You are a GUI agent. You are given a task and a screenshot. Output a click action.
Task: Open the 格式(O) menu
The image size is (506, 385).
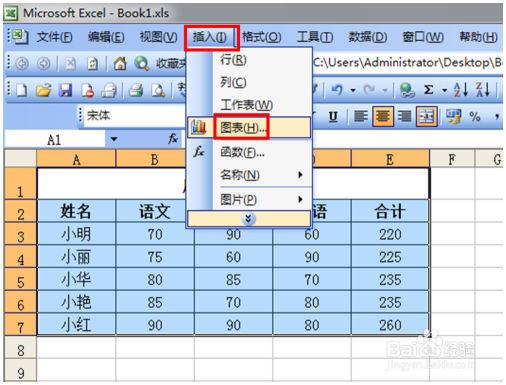[262, 37]
